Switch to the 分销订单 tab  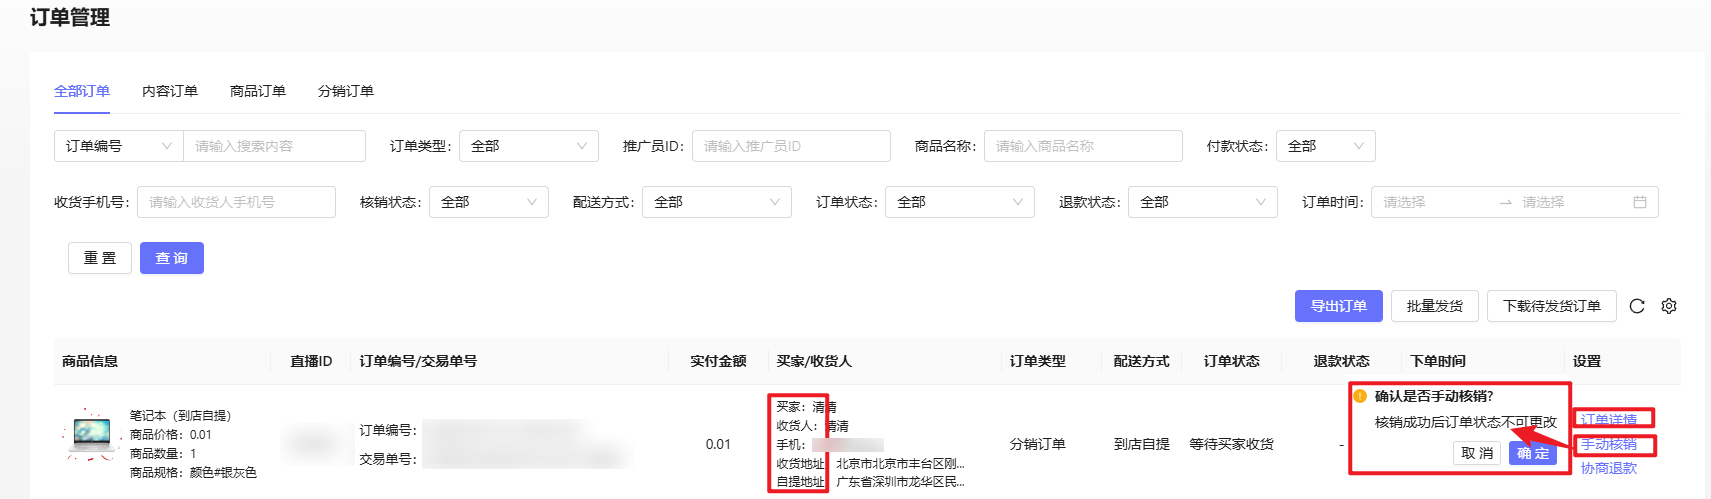[346, 91]
